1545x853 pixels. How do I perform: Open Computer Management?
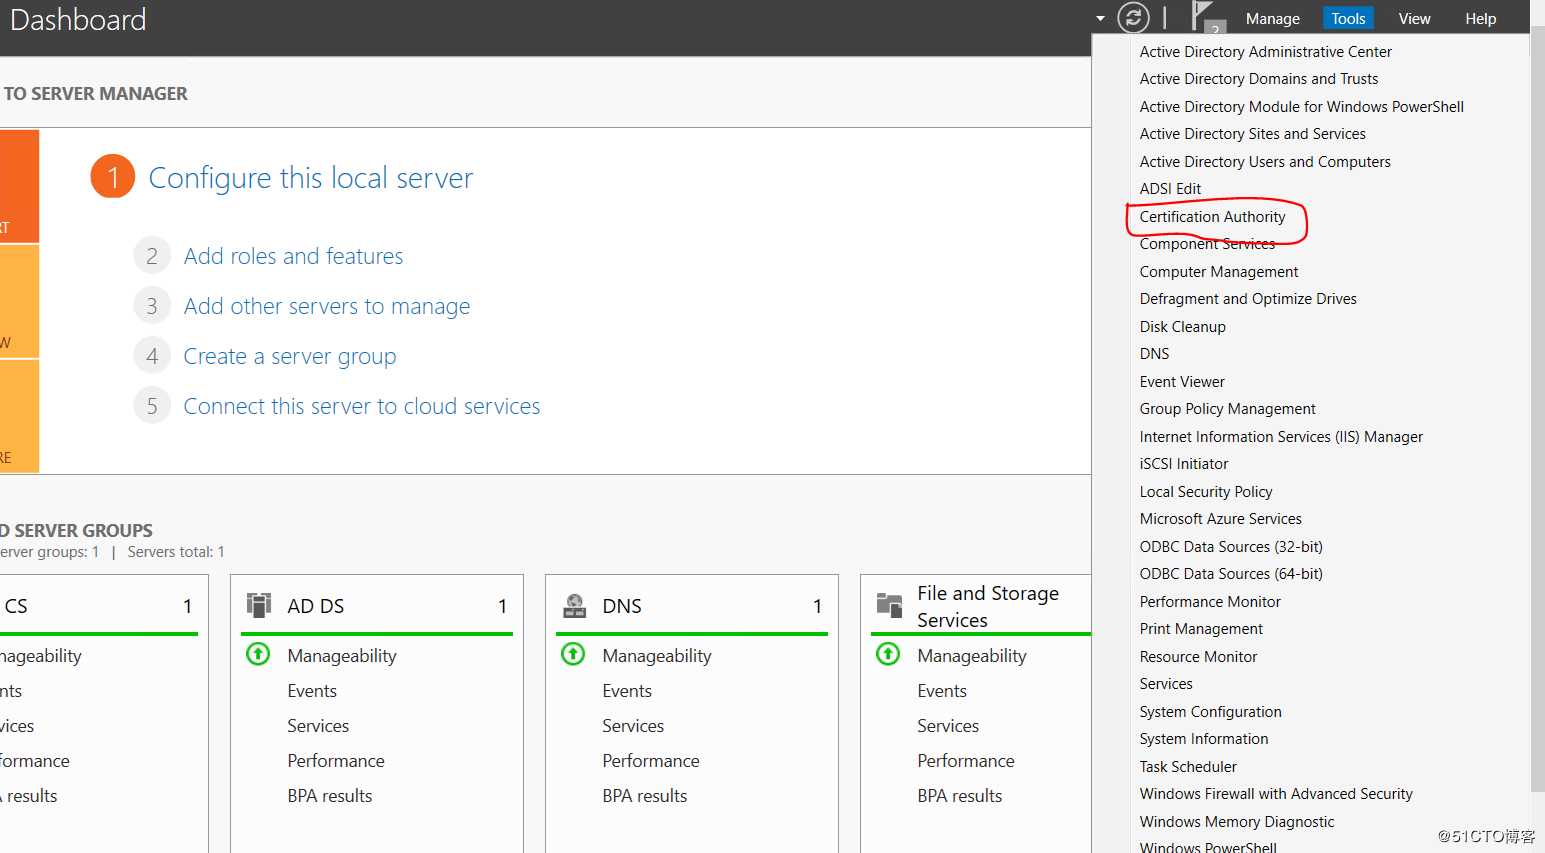pos(1218,272)
